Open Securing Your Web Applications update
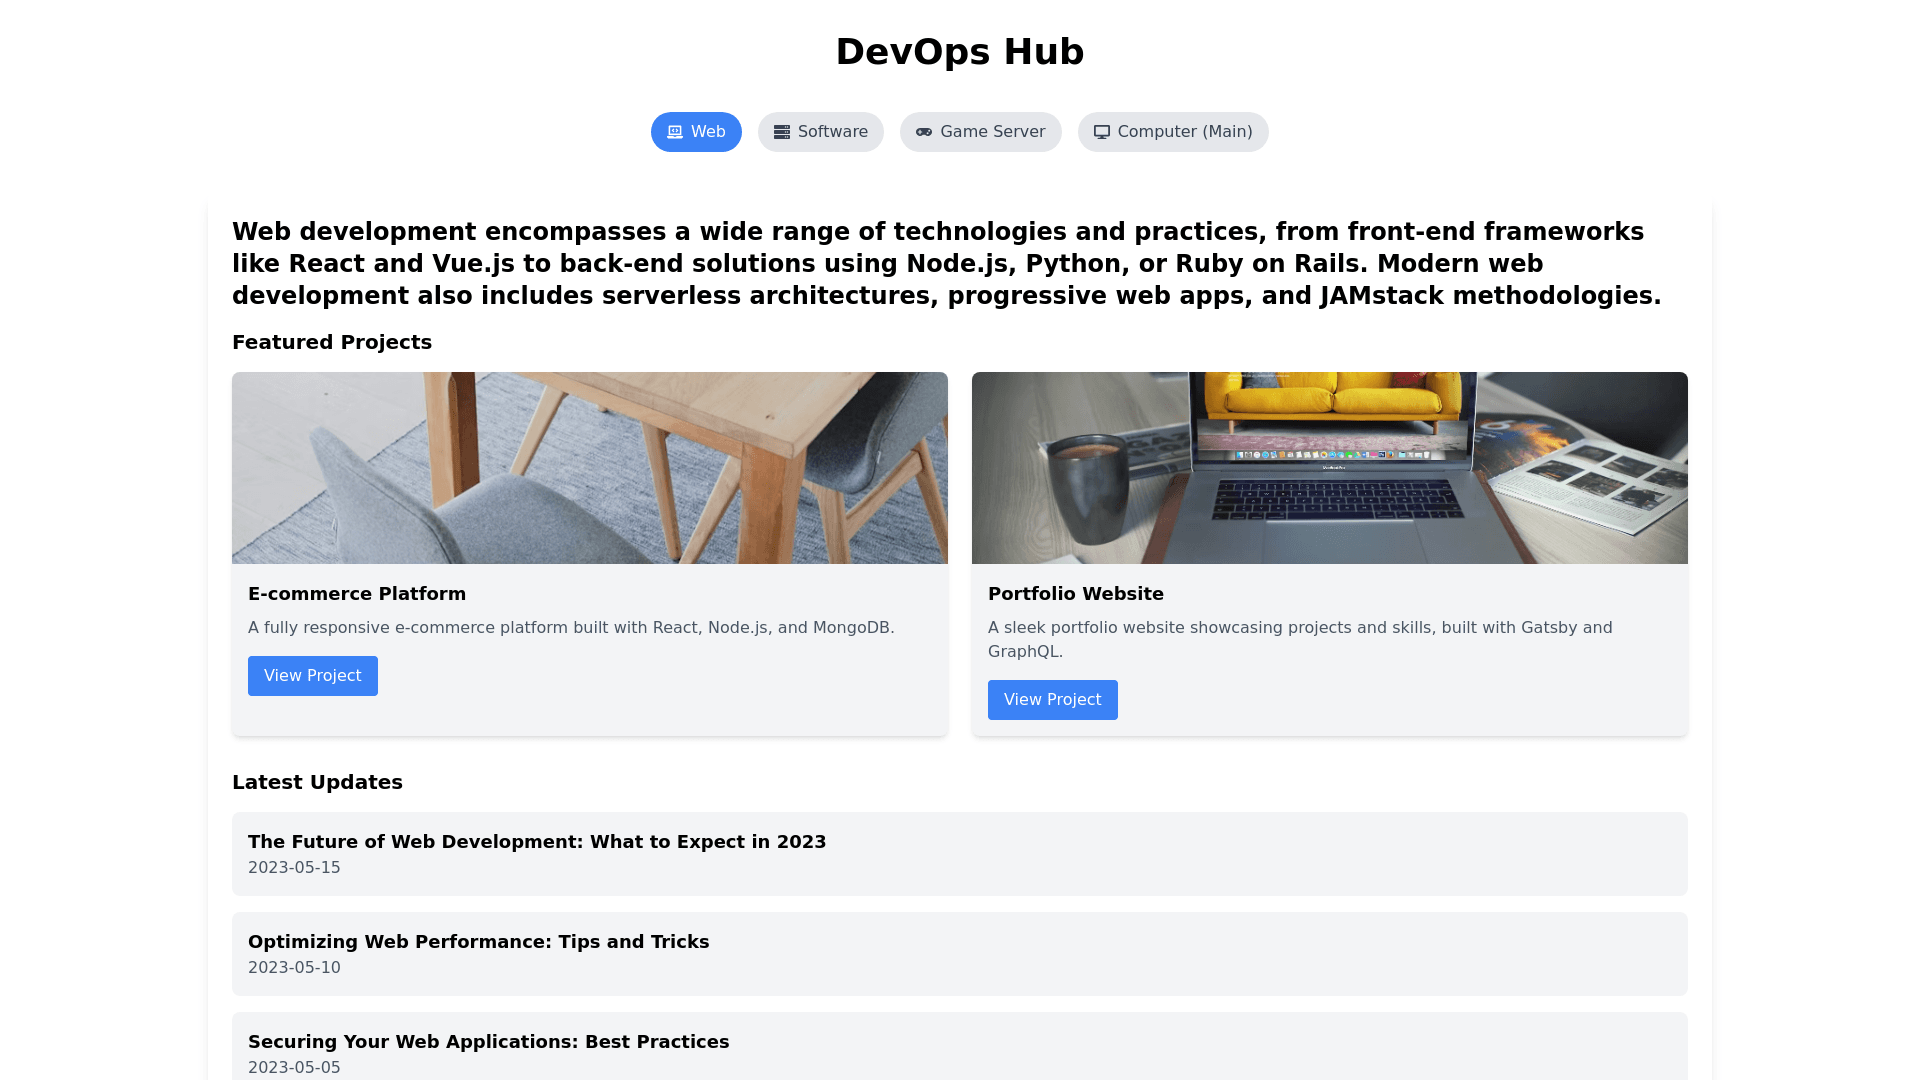Screen dimensions: 1920x1080 coord(488,1042)
